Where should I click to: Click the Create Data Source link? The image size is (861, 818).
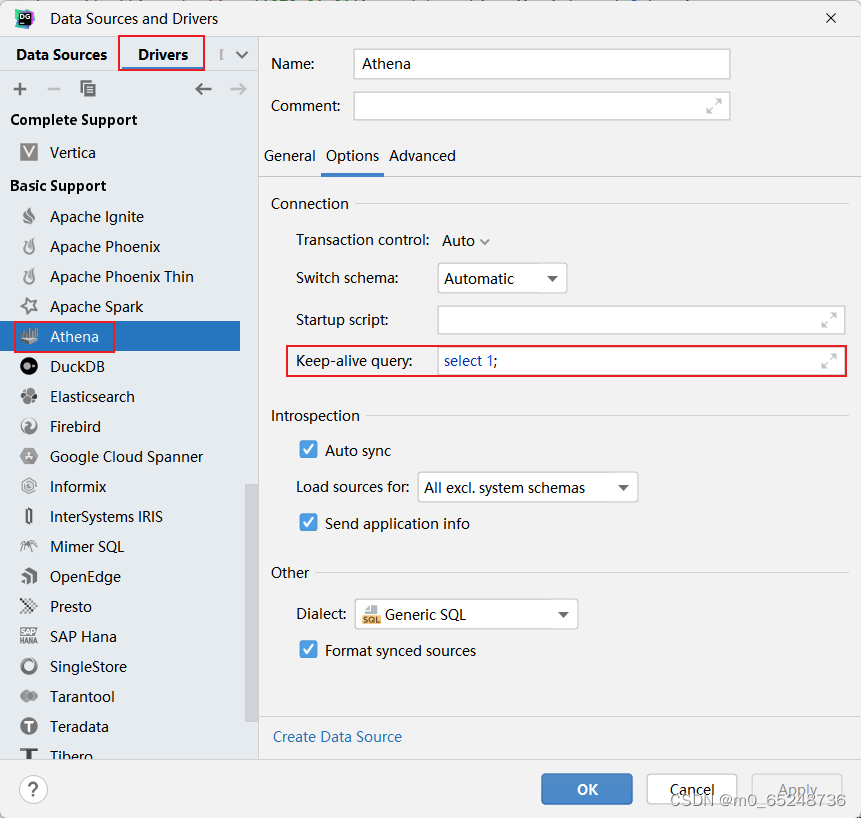[337, 736]
